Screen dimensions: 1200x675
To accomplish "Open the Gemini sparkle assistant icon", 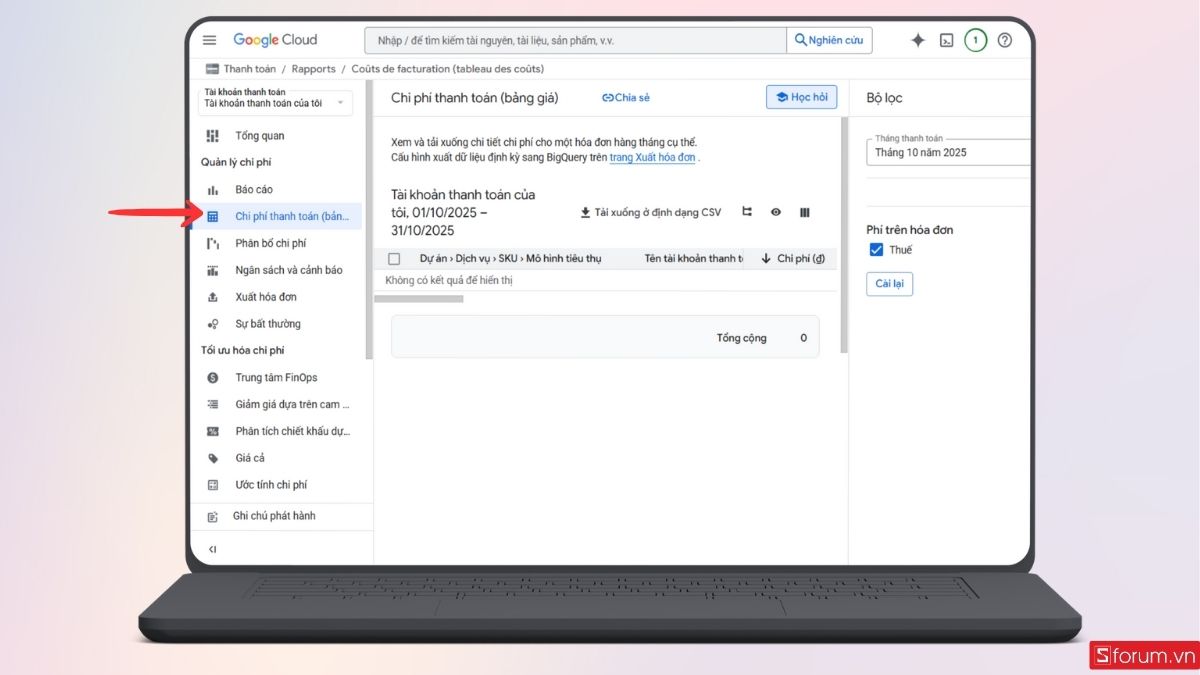I will click(918, 40).
